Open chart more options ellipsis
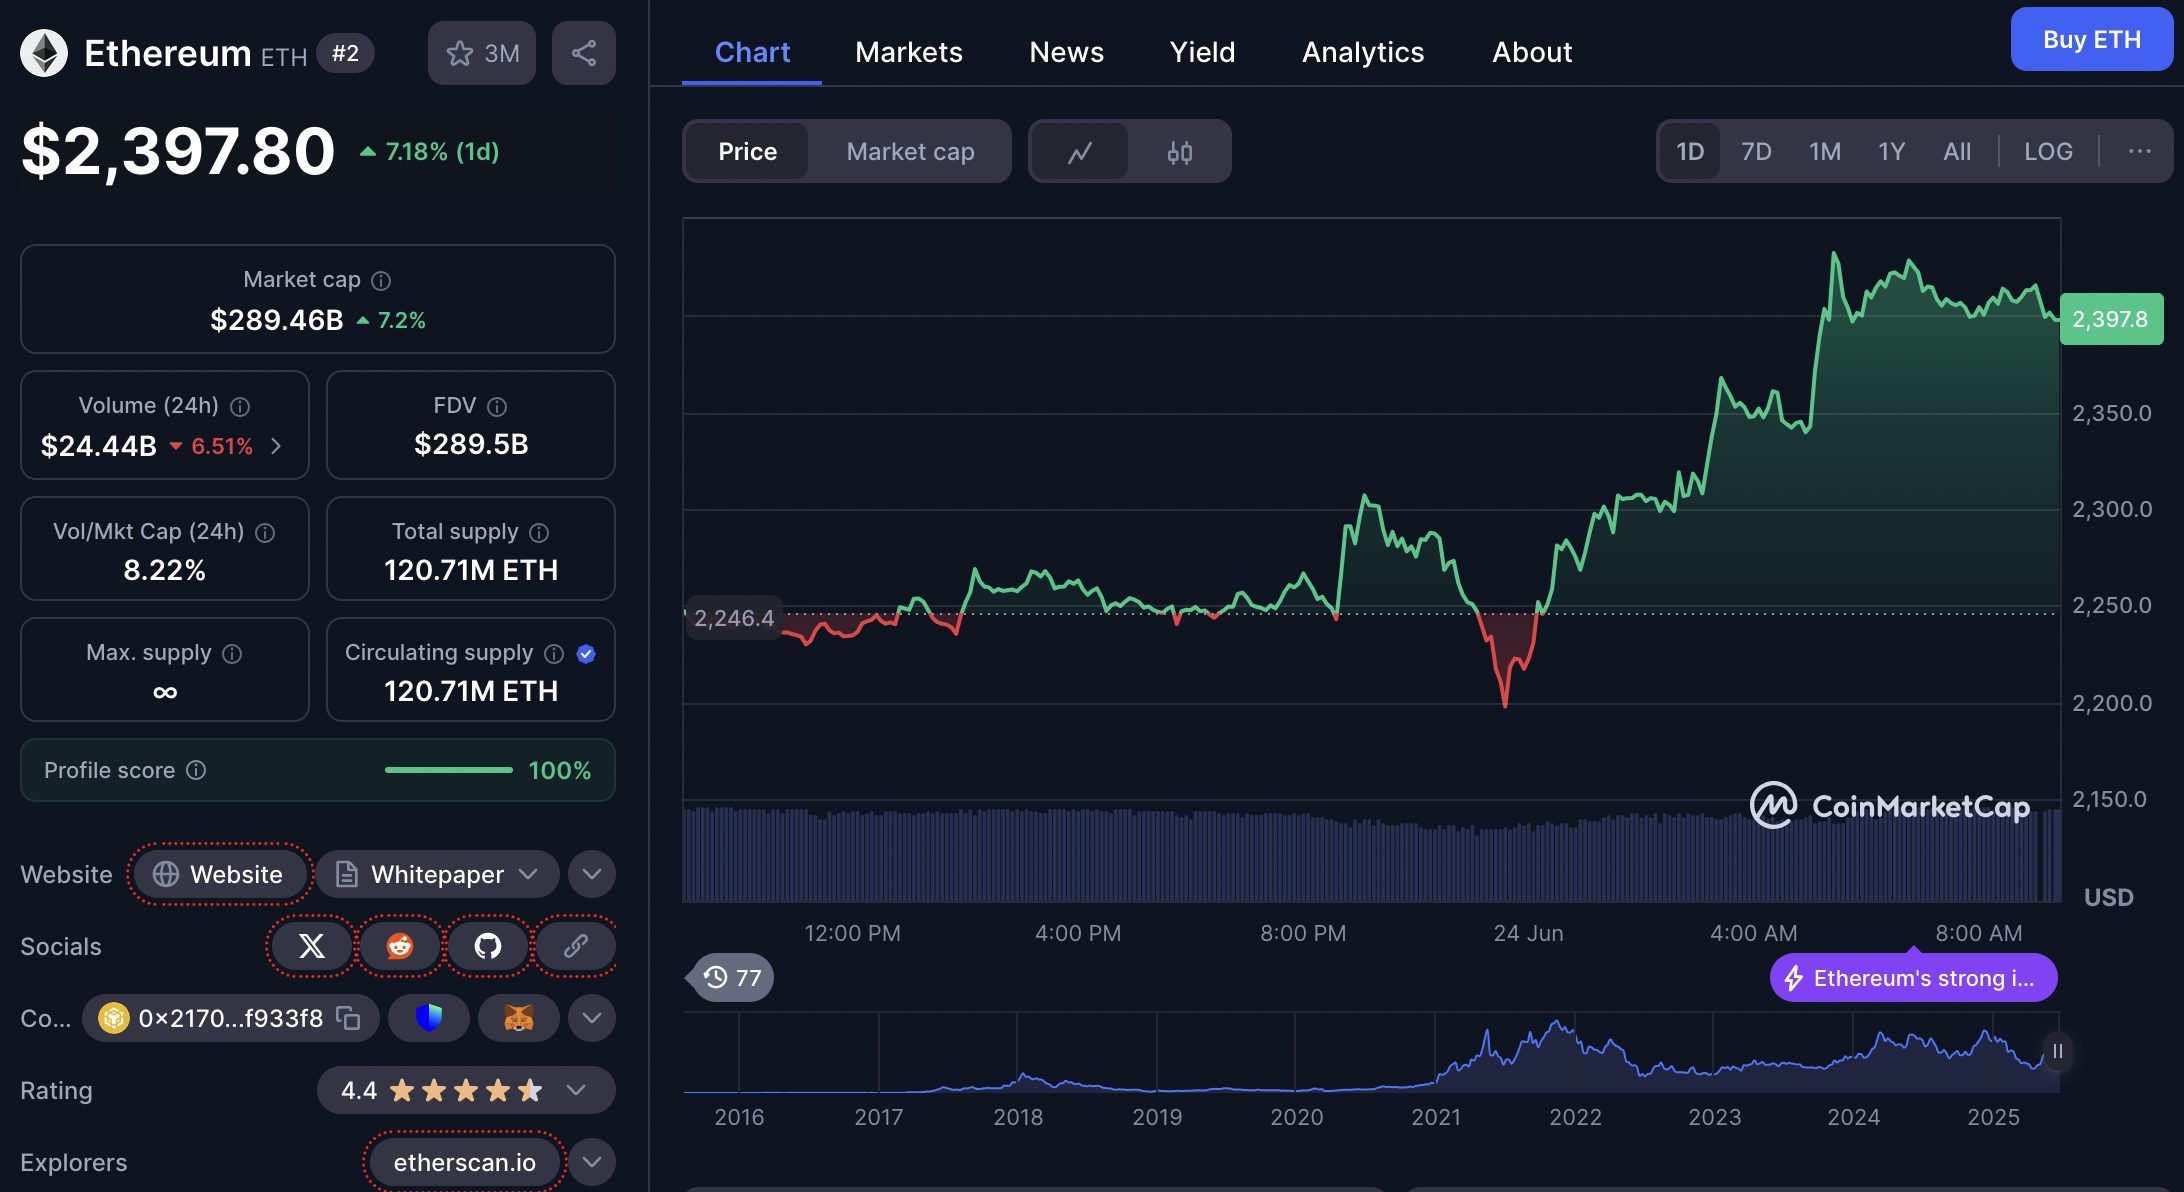Screen dimensions: 2184x1192 tap(2140, 151)
